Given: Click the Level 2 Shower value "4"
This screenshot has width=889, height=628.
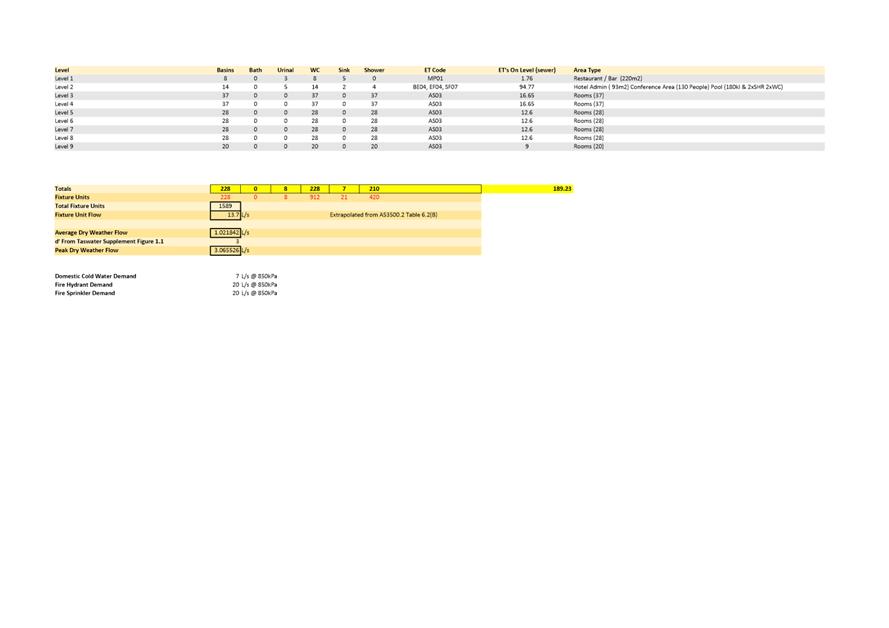Looking at the screenshot, I should [374, 87].
